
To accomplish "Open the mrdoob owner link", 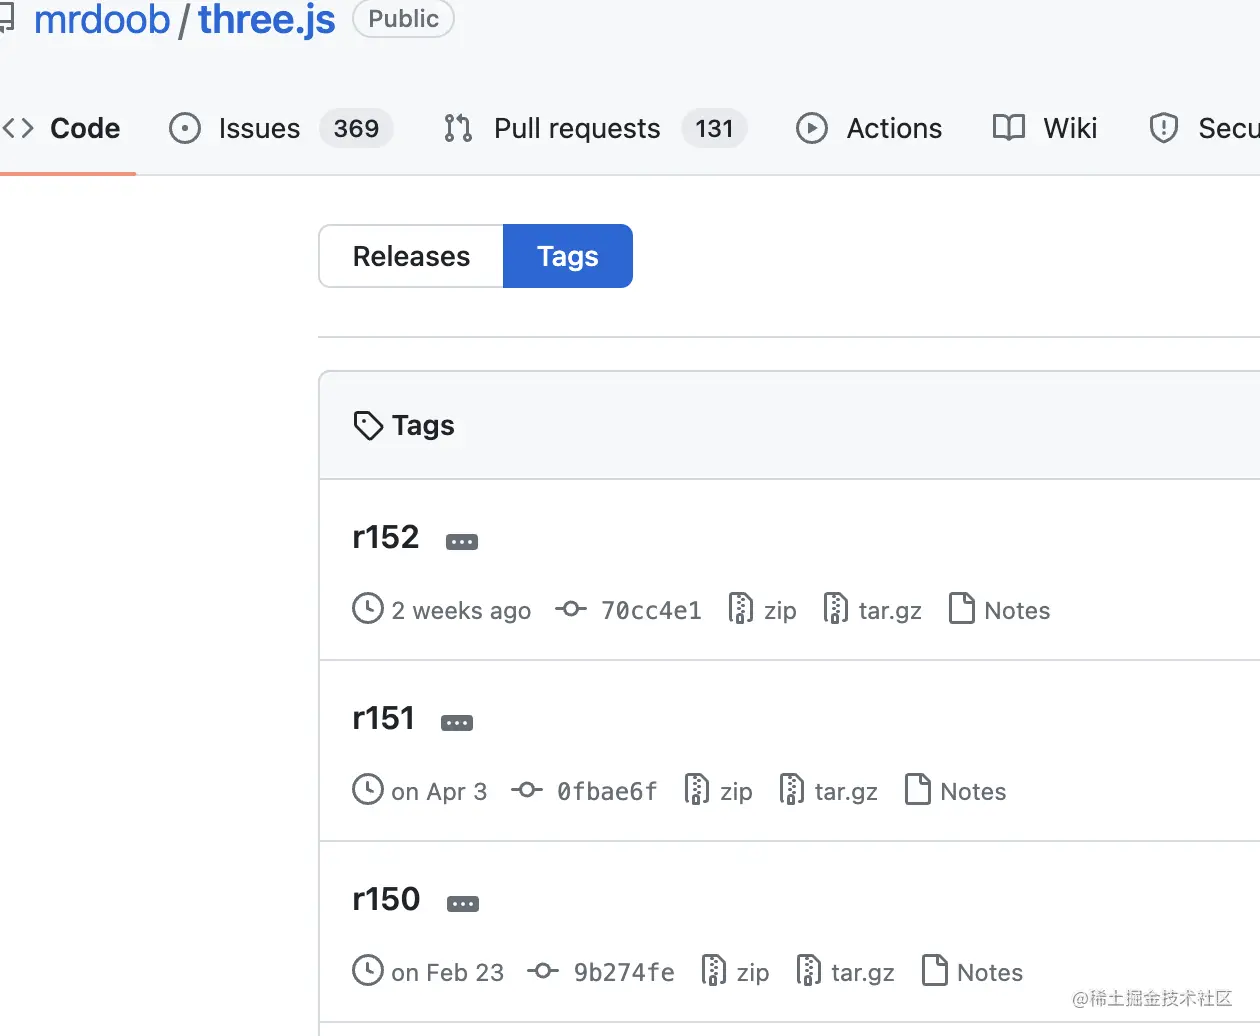I will click(x=102, y=20).
